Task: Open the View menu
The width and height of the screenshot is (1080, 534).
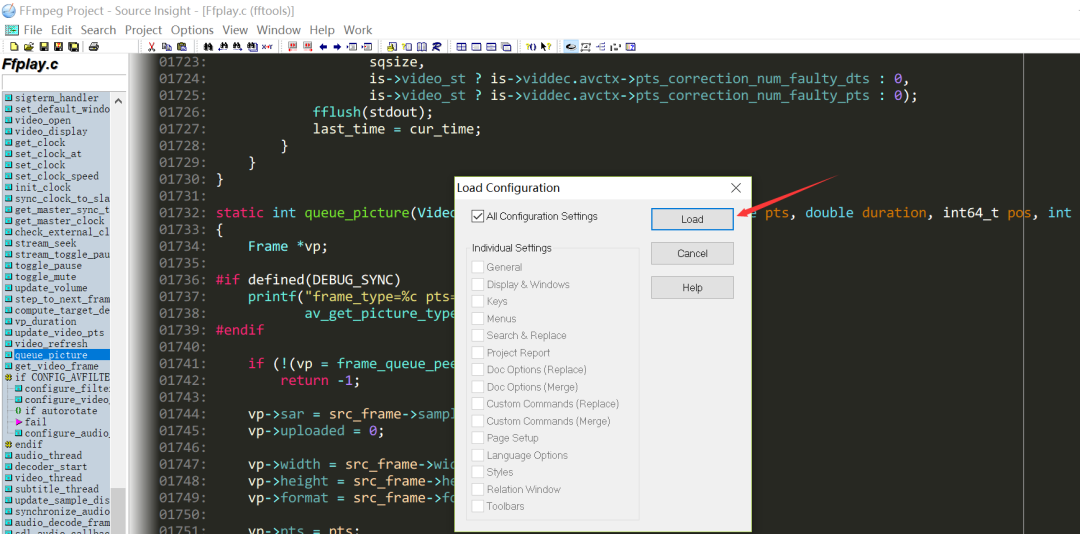Action: [x=235, y=30]
